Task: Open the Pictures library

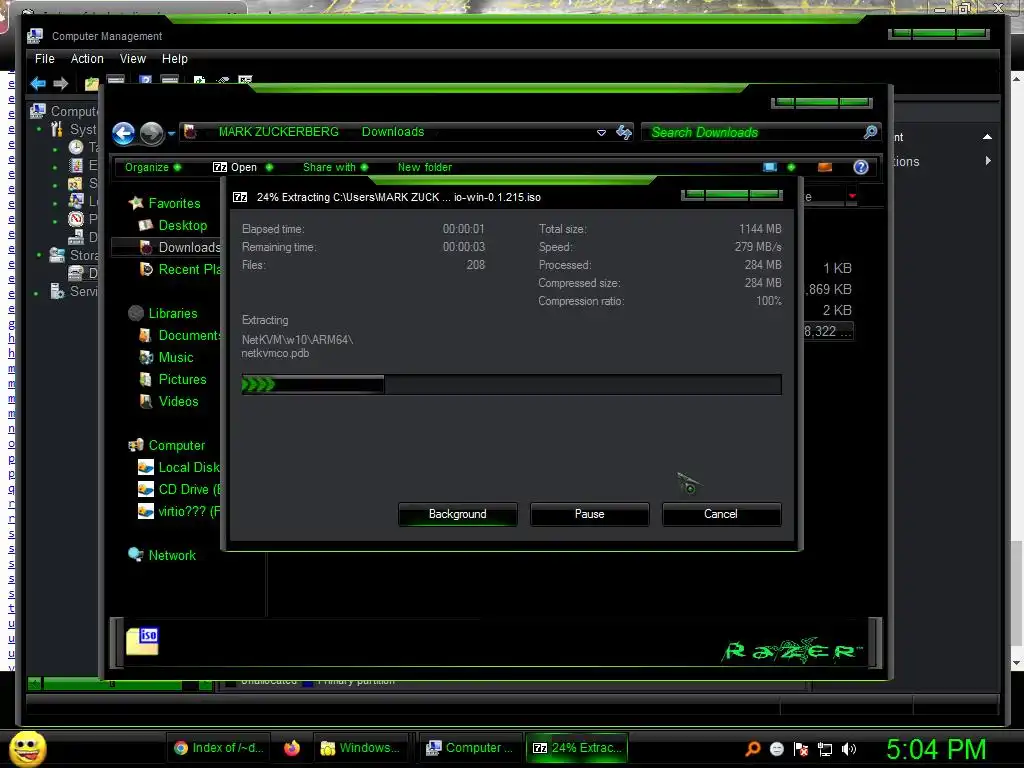Action: pyautogui.click(x=173, y=379)
